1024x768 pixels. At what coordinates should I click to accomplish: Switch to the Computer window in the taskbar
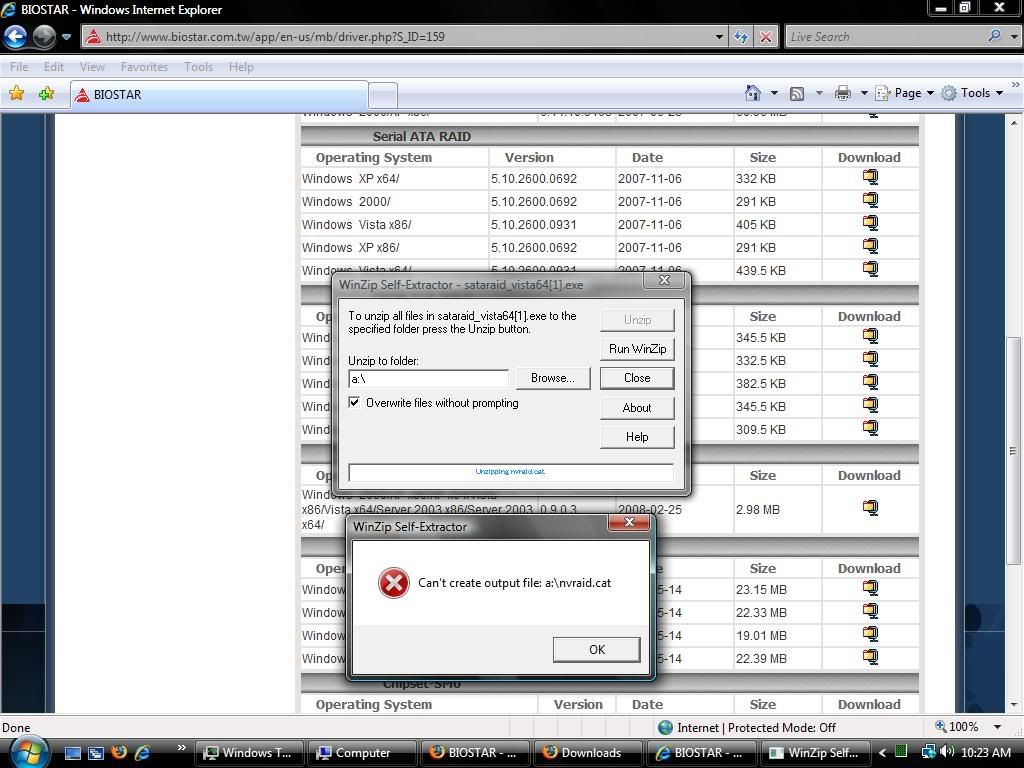coord(362,753)
